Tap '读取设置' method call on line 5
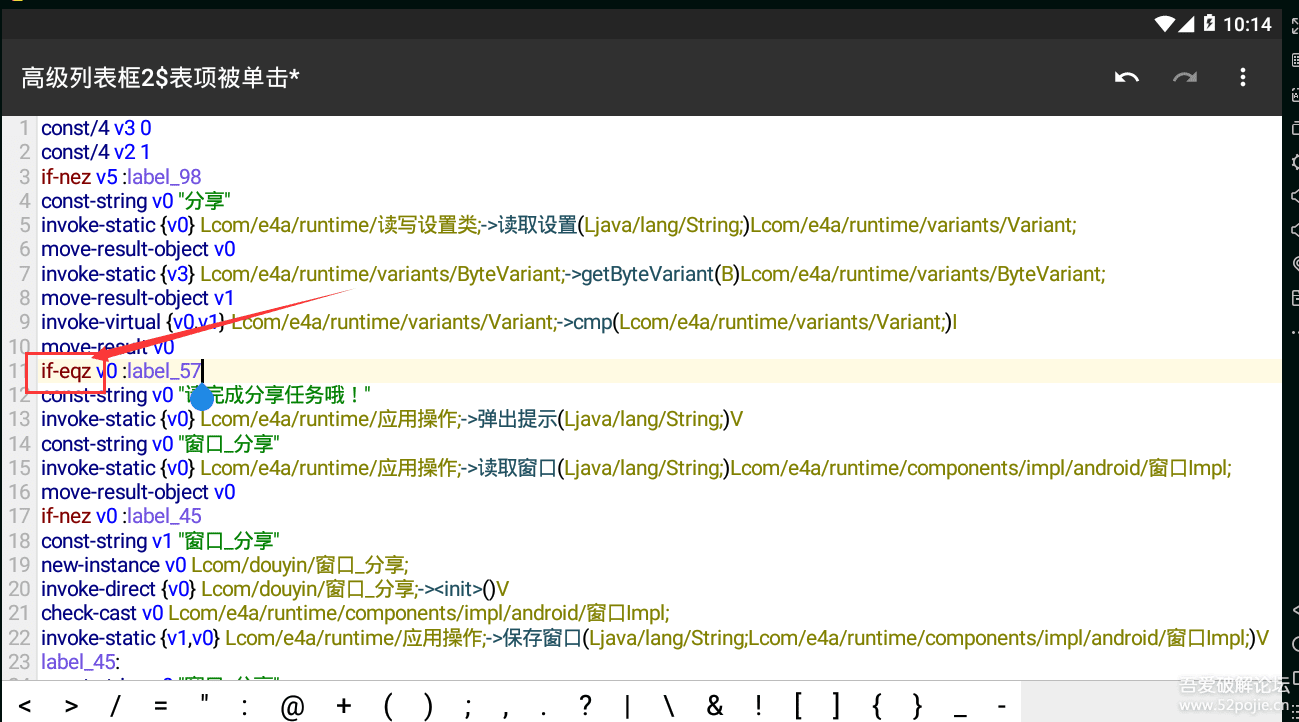Screen dimensions: 1299x722 click(x=536, y=225)
